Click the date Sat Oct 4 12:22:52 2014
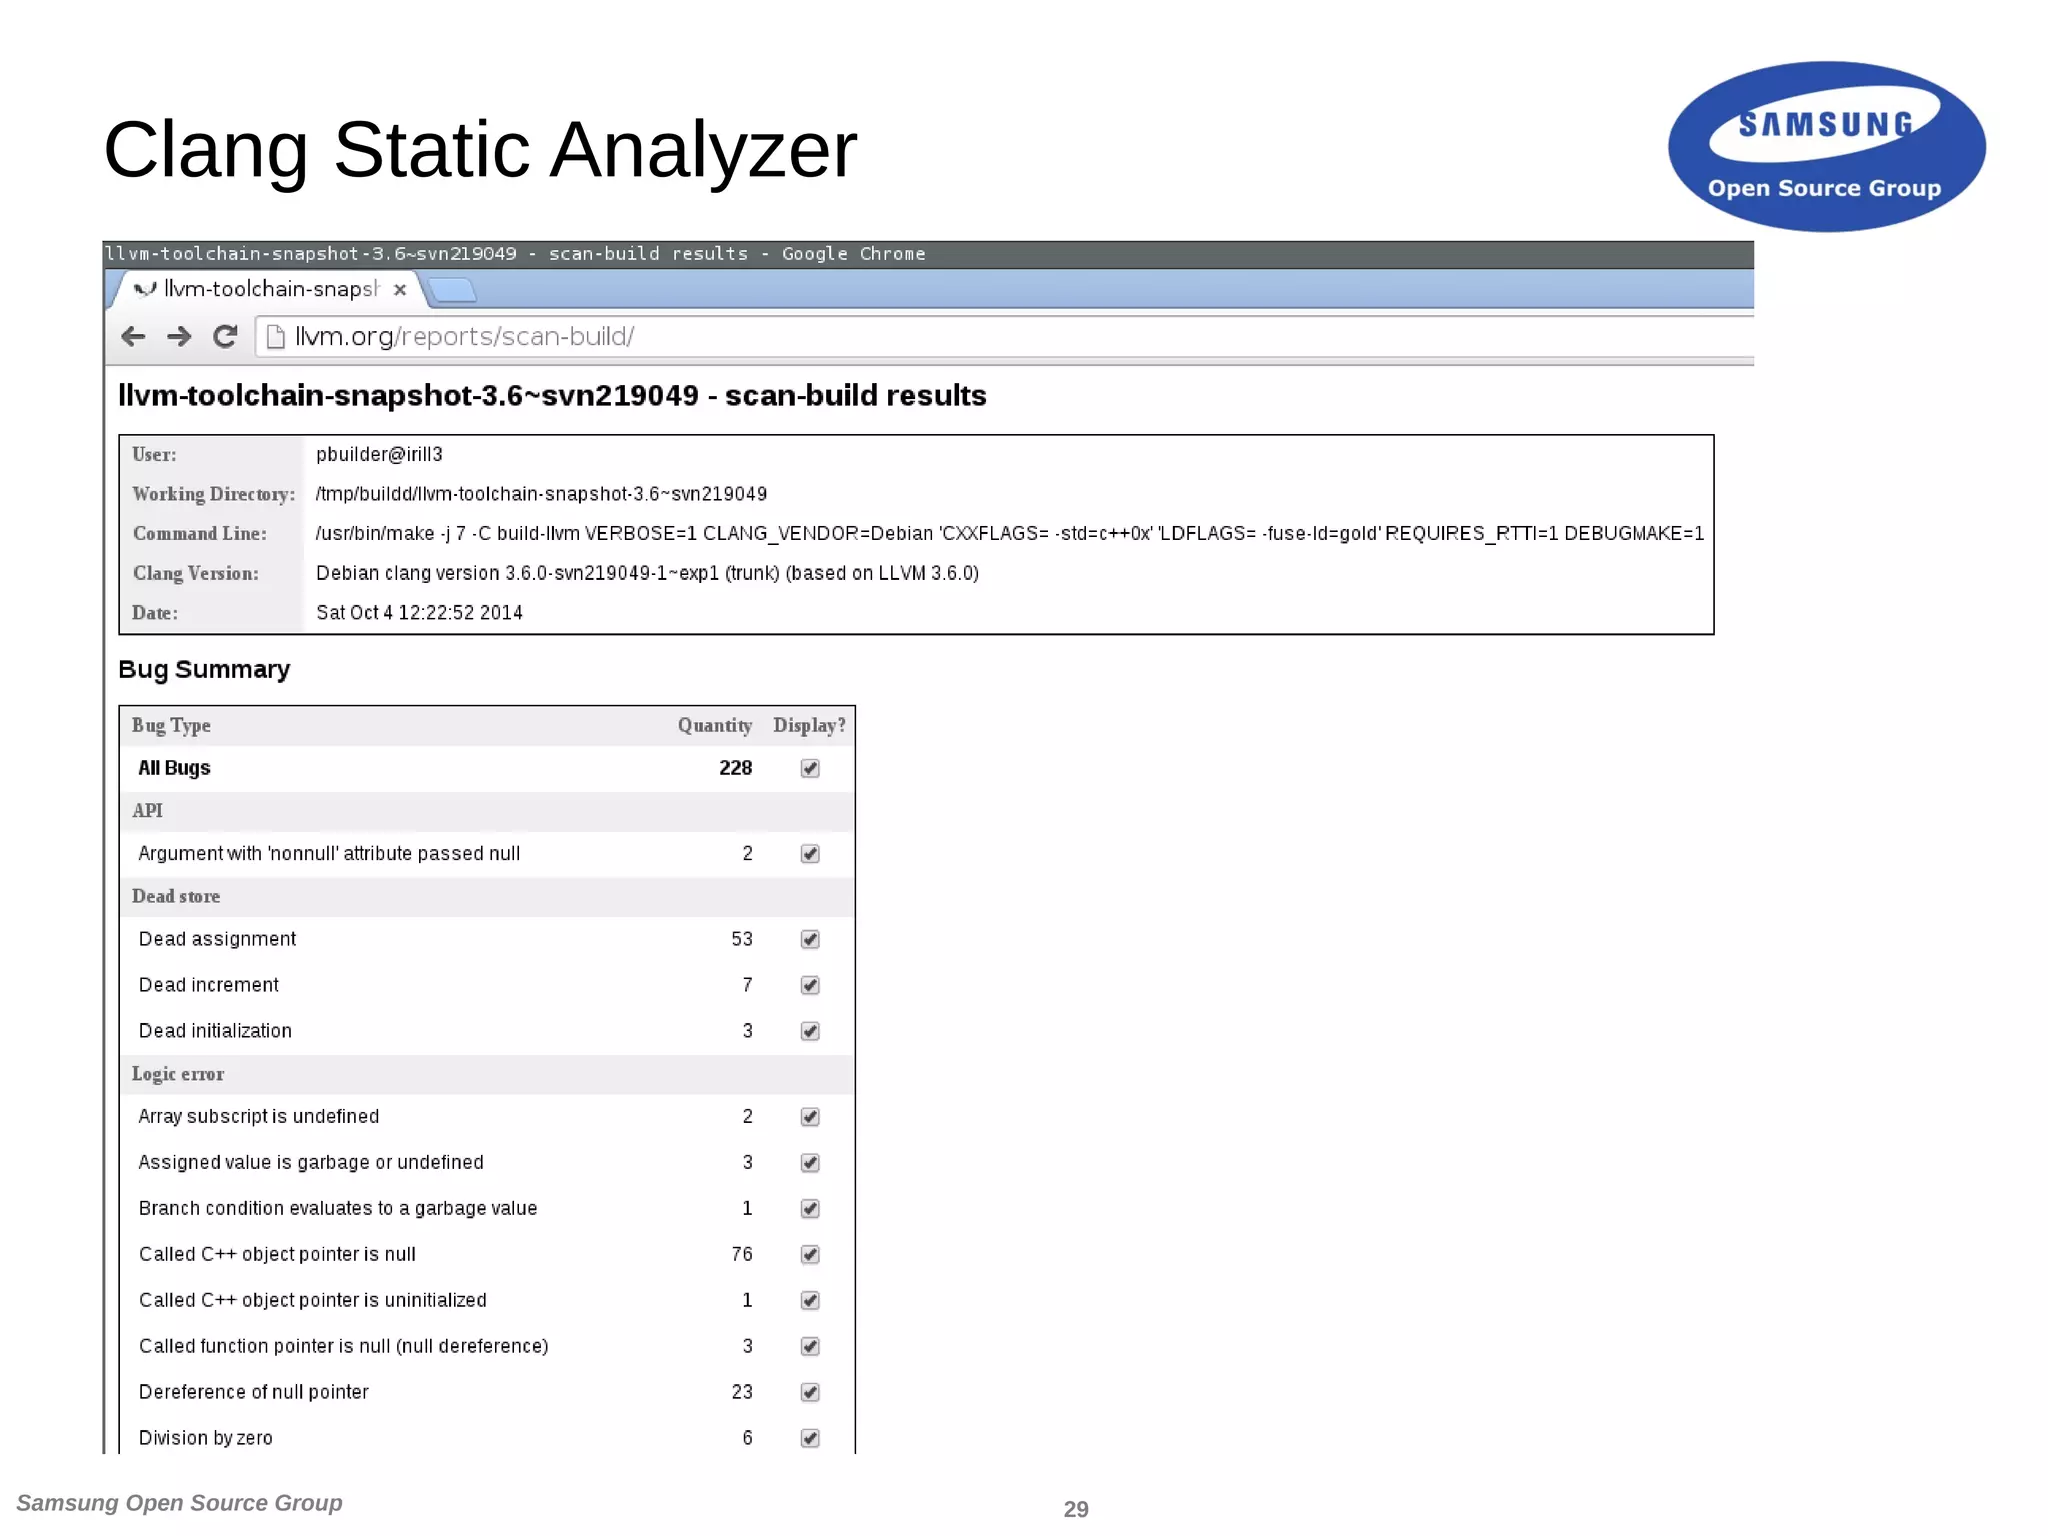 tap(419, 613)
